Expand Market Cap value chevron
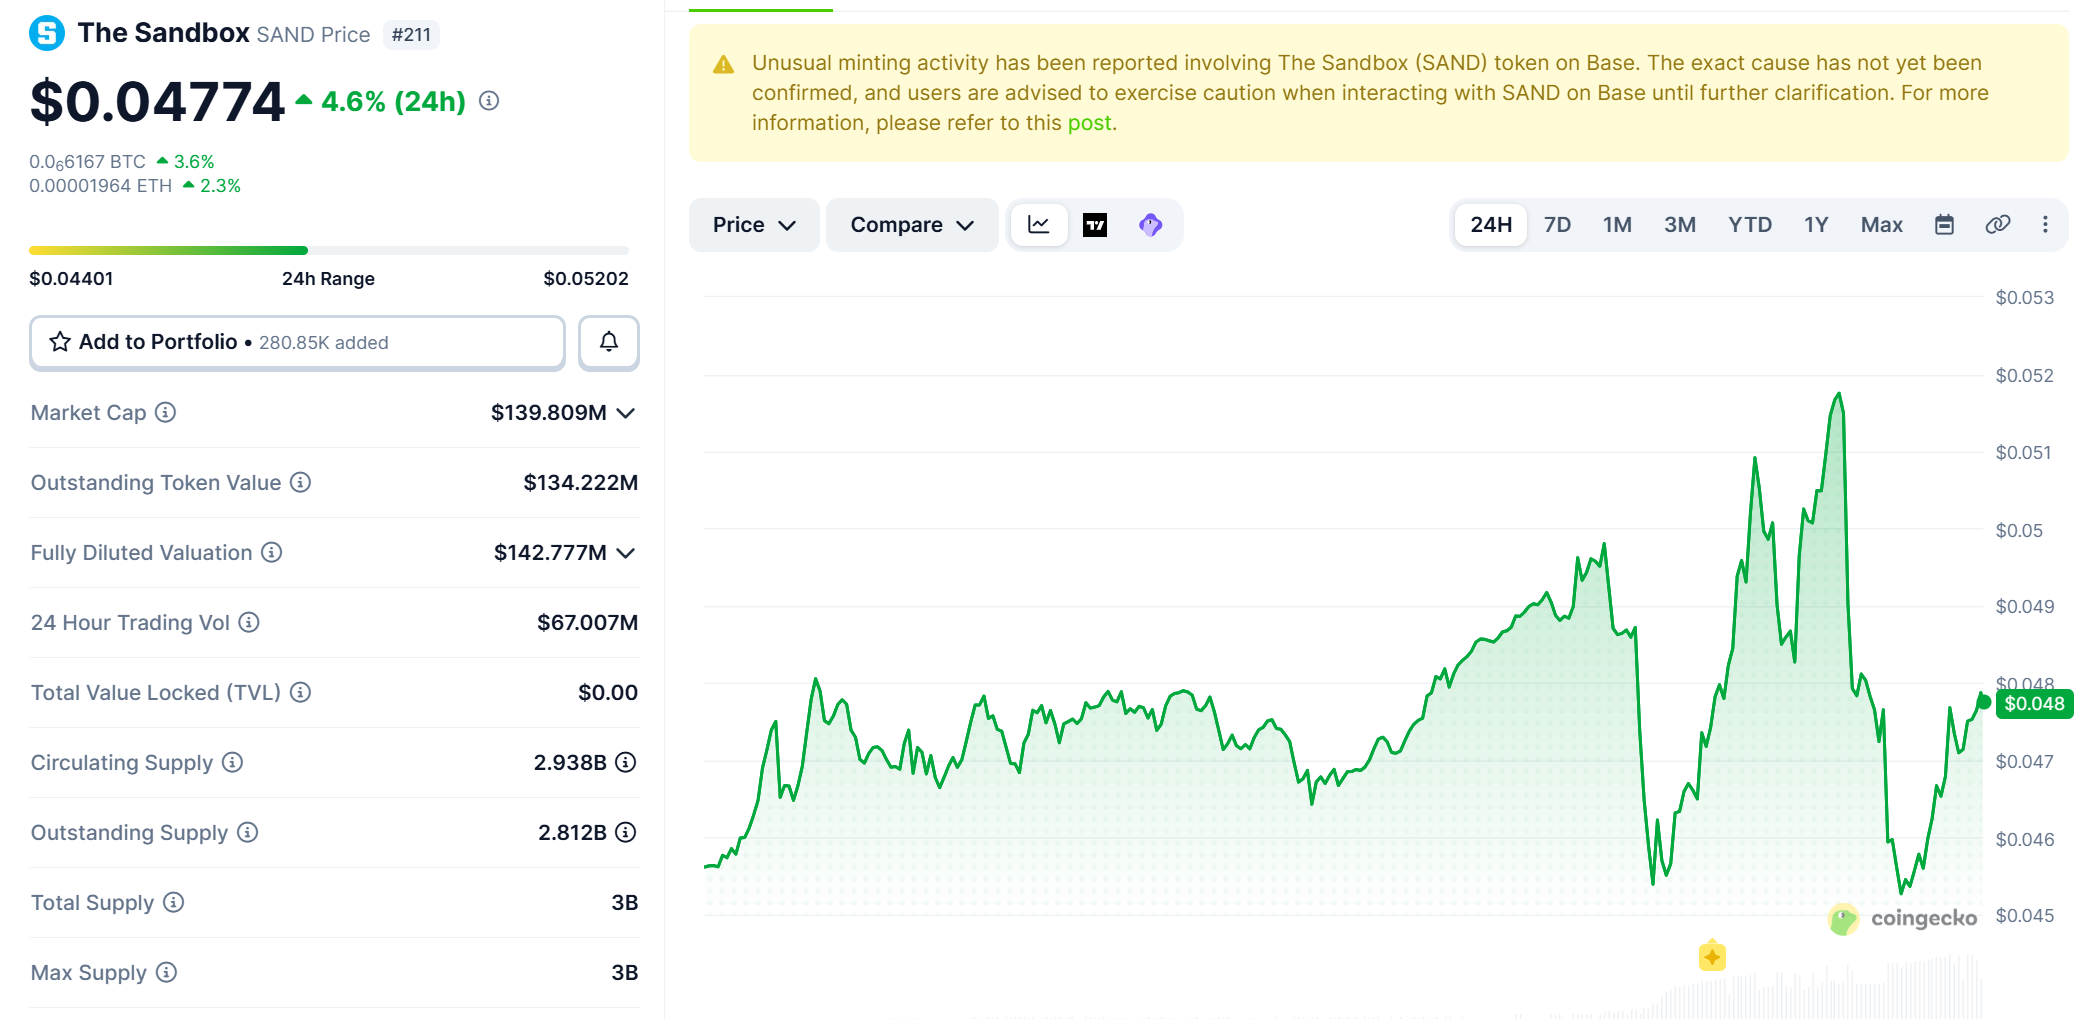The height and width of the screenshot is (1019, 2093). coord(626,413)
